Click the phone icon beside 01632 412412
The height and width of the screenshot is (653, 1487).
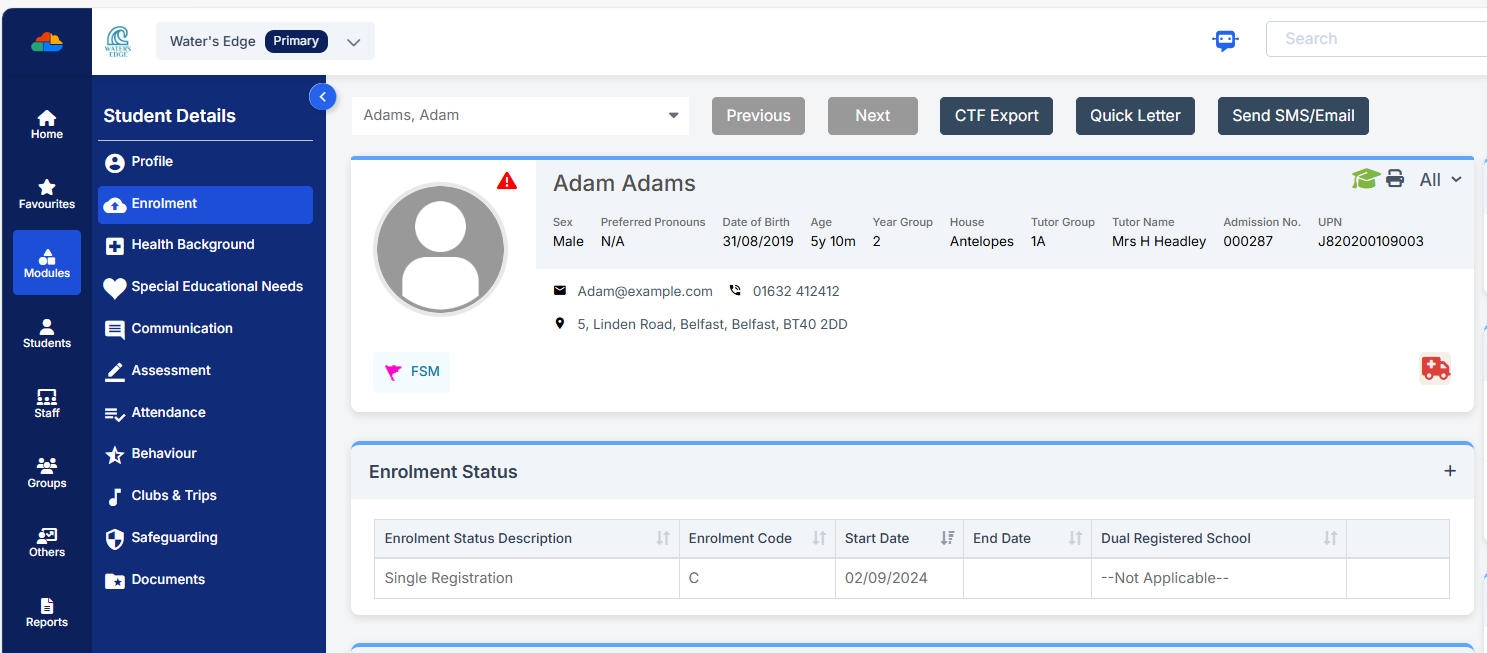coord(735,291)
